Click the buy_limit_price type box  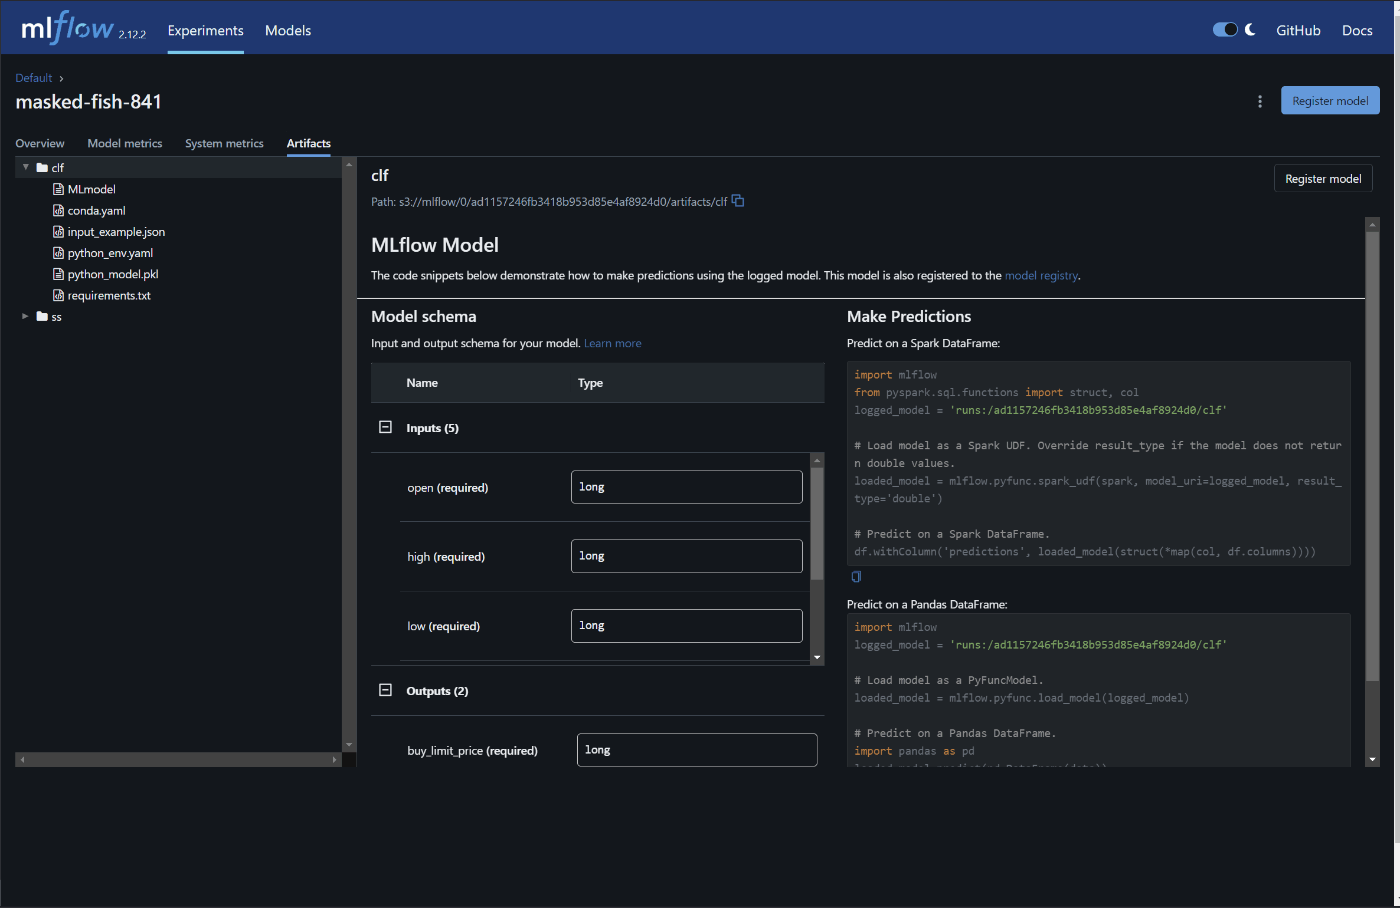coord(697,750)
